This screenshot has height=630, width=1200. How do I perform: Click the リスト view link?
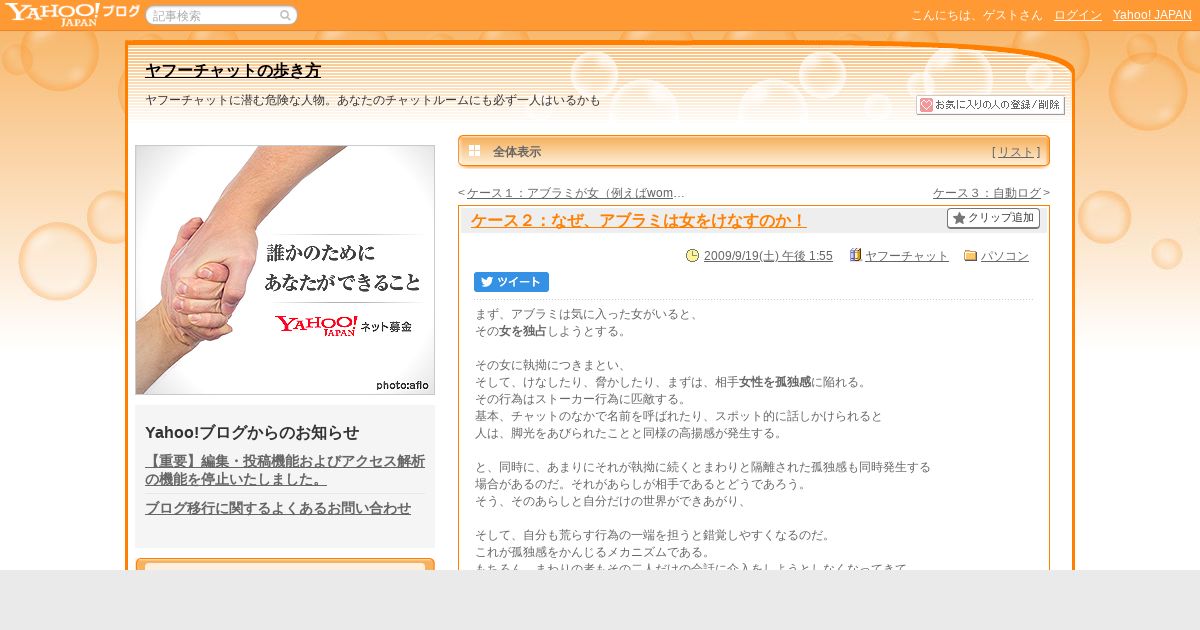[x=1016, y=152]
